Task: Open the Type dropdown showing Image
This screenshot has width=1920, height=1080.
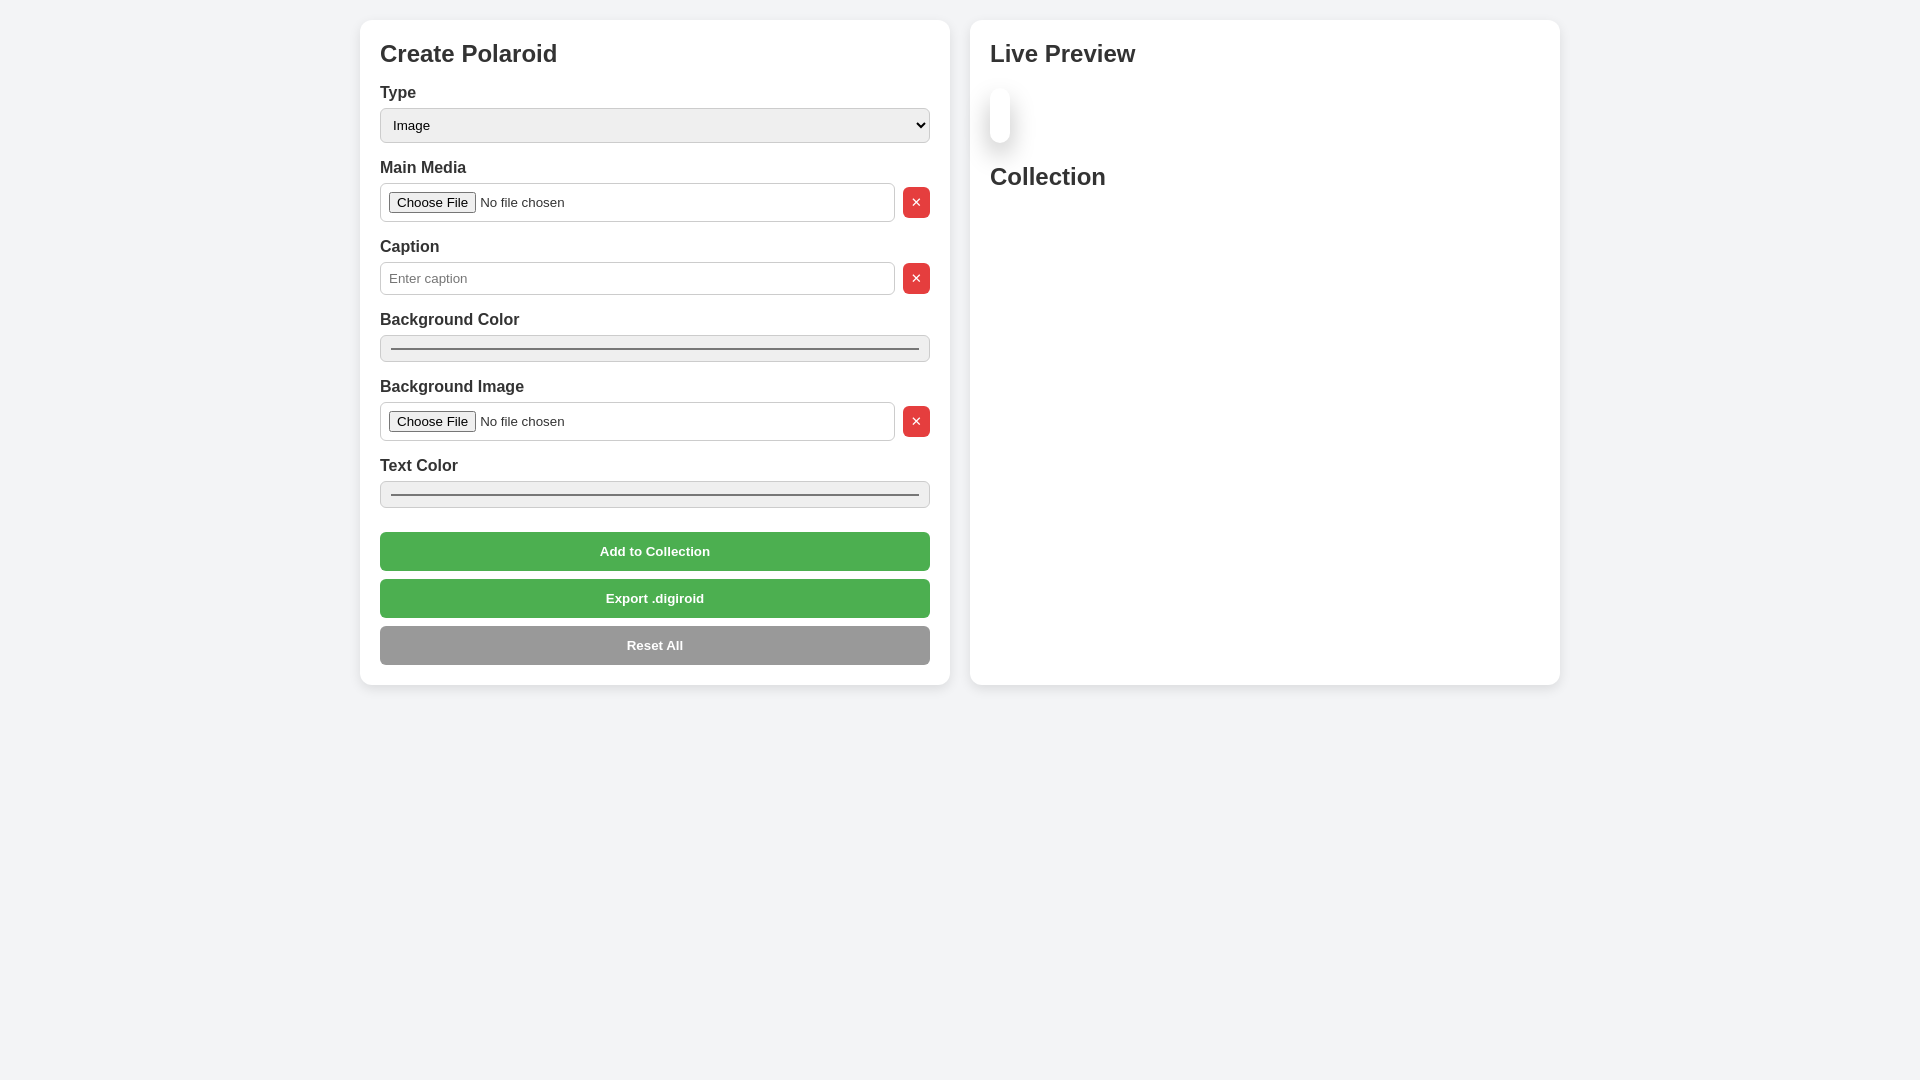Action: (x=655, y=125)
